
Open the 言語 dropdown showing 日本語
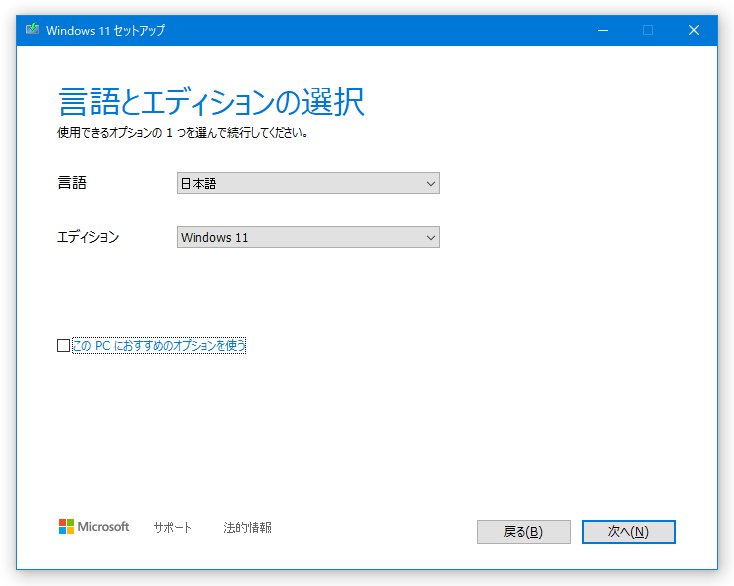click(x=308, y=183)
